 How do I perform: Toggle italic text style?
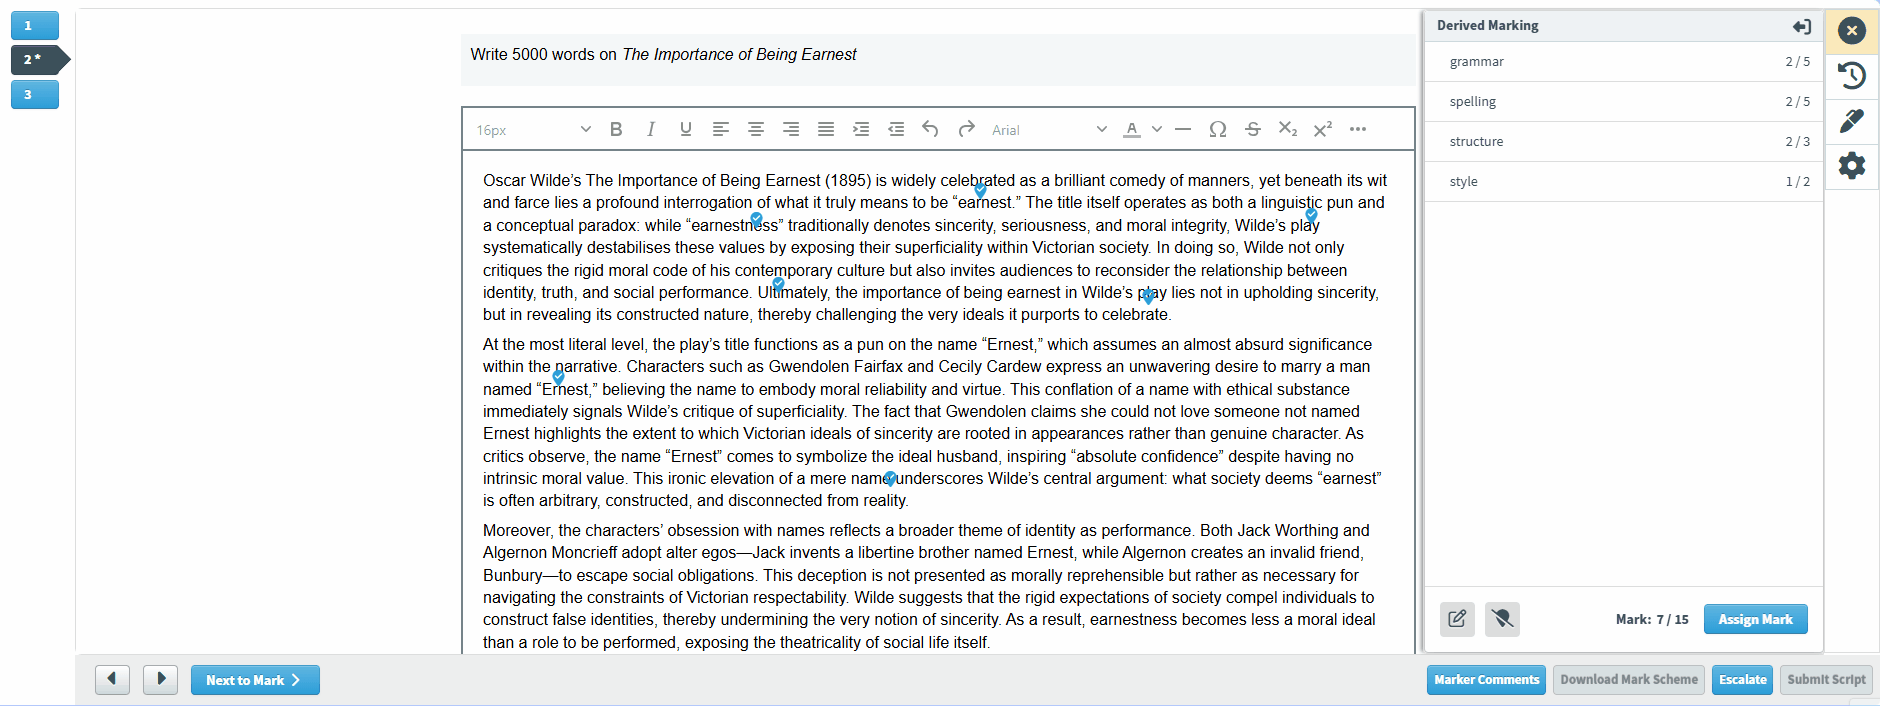[651, 129]
